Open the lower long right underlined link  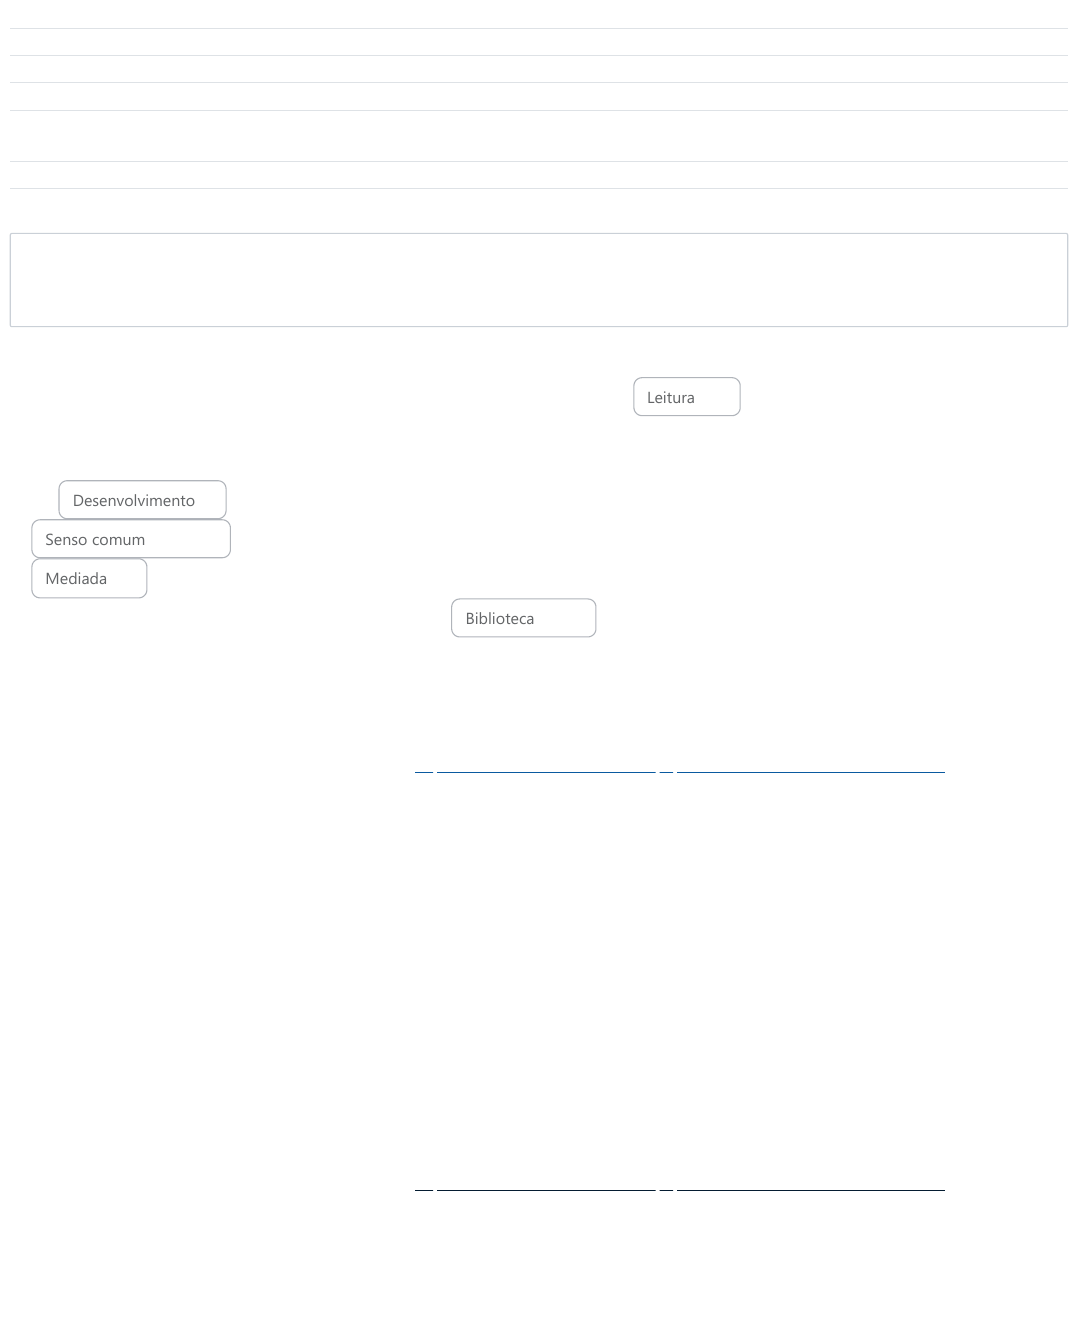click(x=810, y=1189)
